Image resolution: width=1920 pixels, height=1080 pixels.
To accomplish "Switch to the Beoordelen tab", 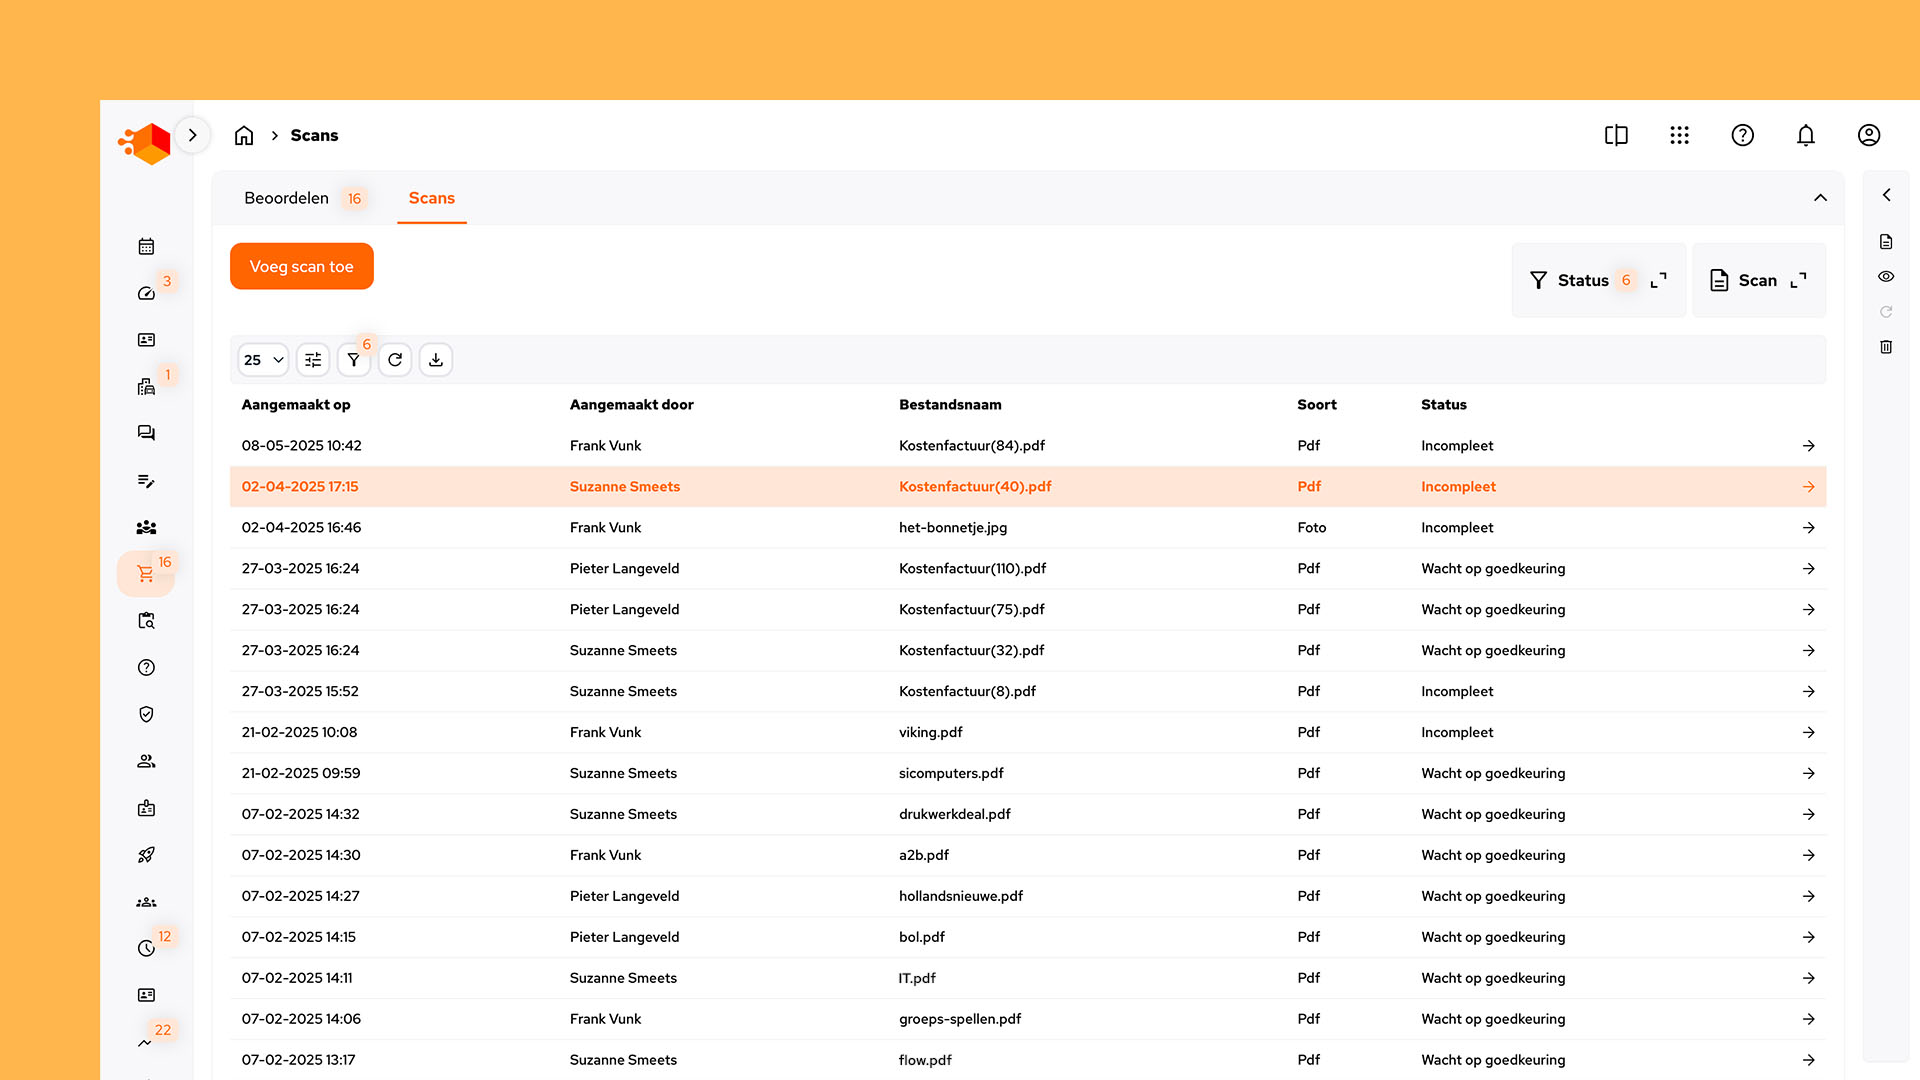I will coord(287,198).
